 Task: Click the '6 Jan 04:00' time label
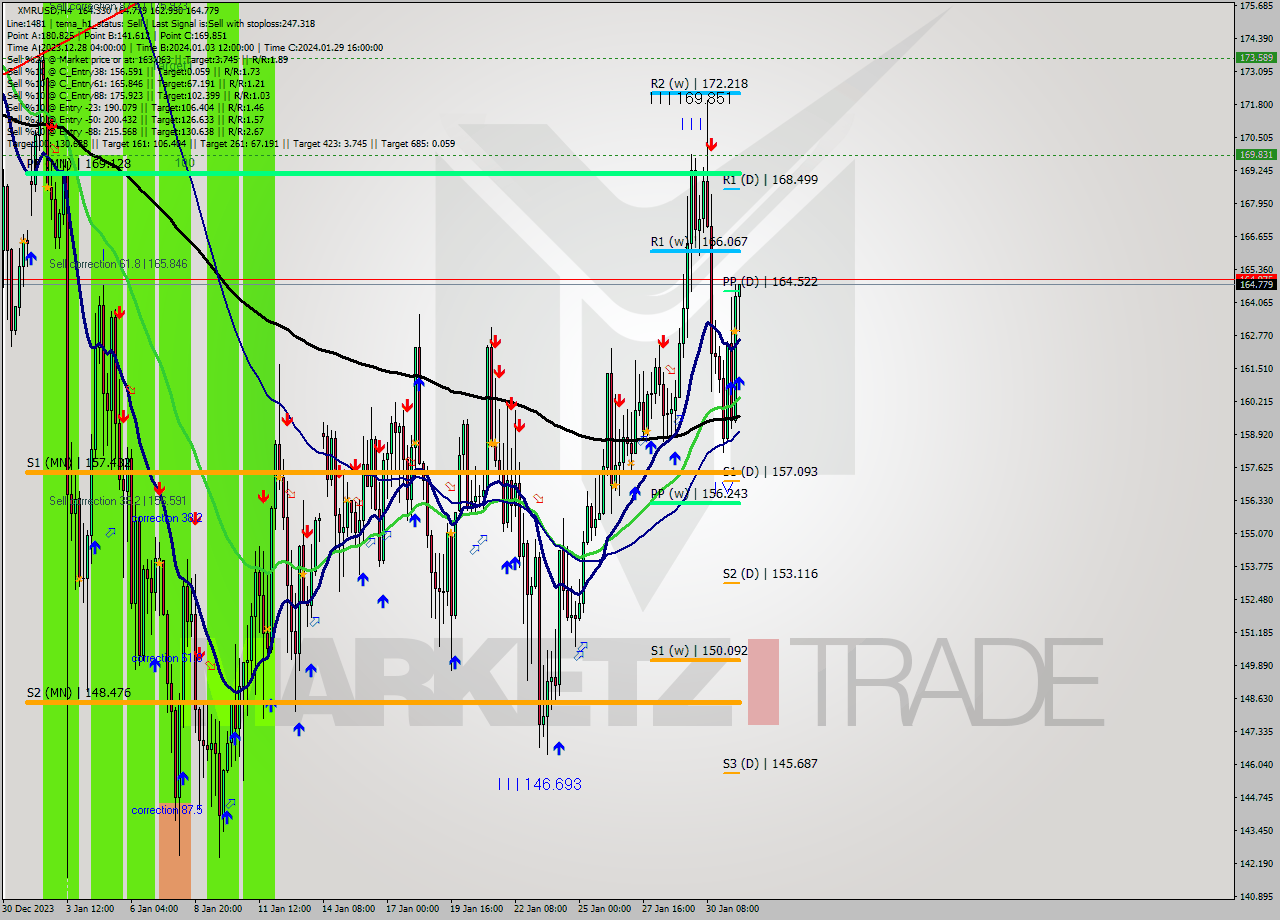click(154, 909)
